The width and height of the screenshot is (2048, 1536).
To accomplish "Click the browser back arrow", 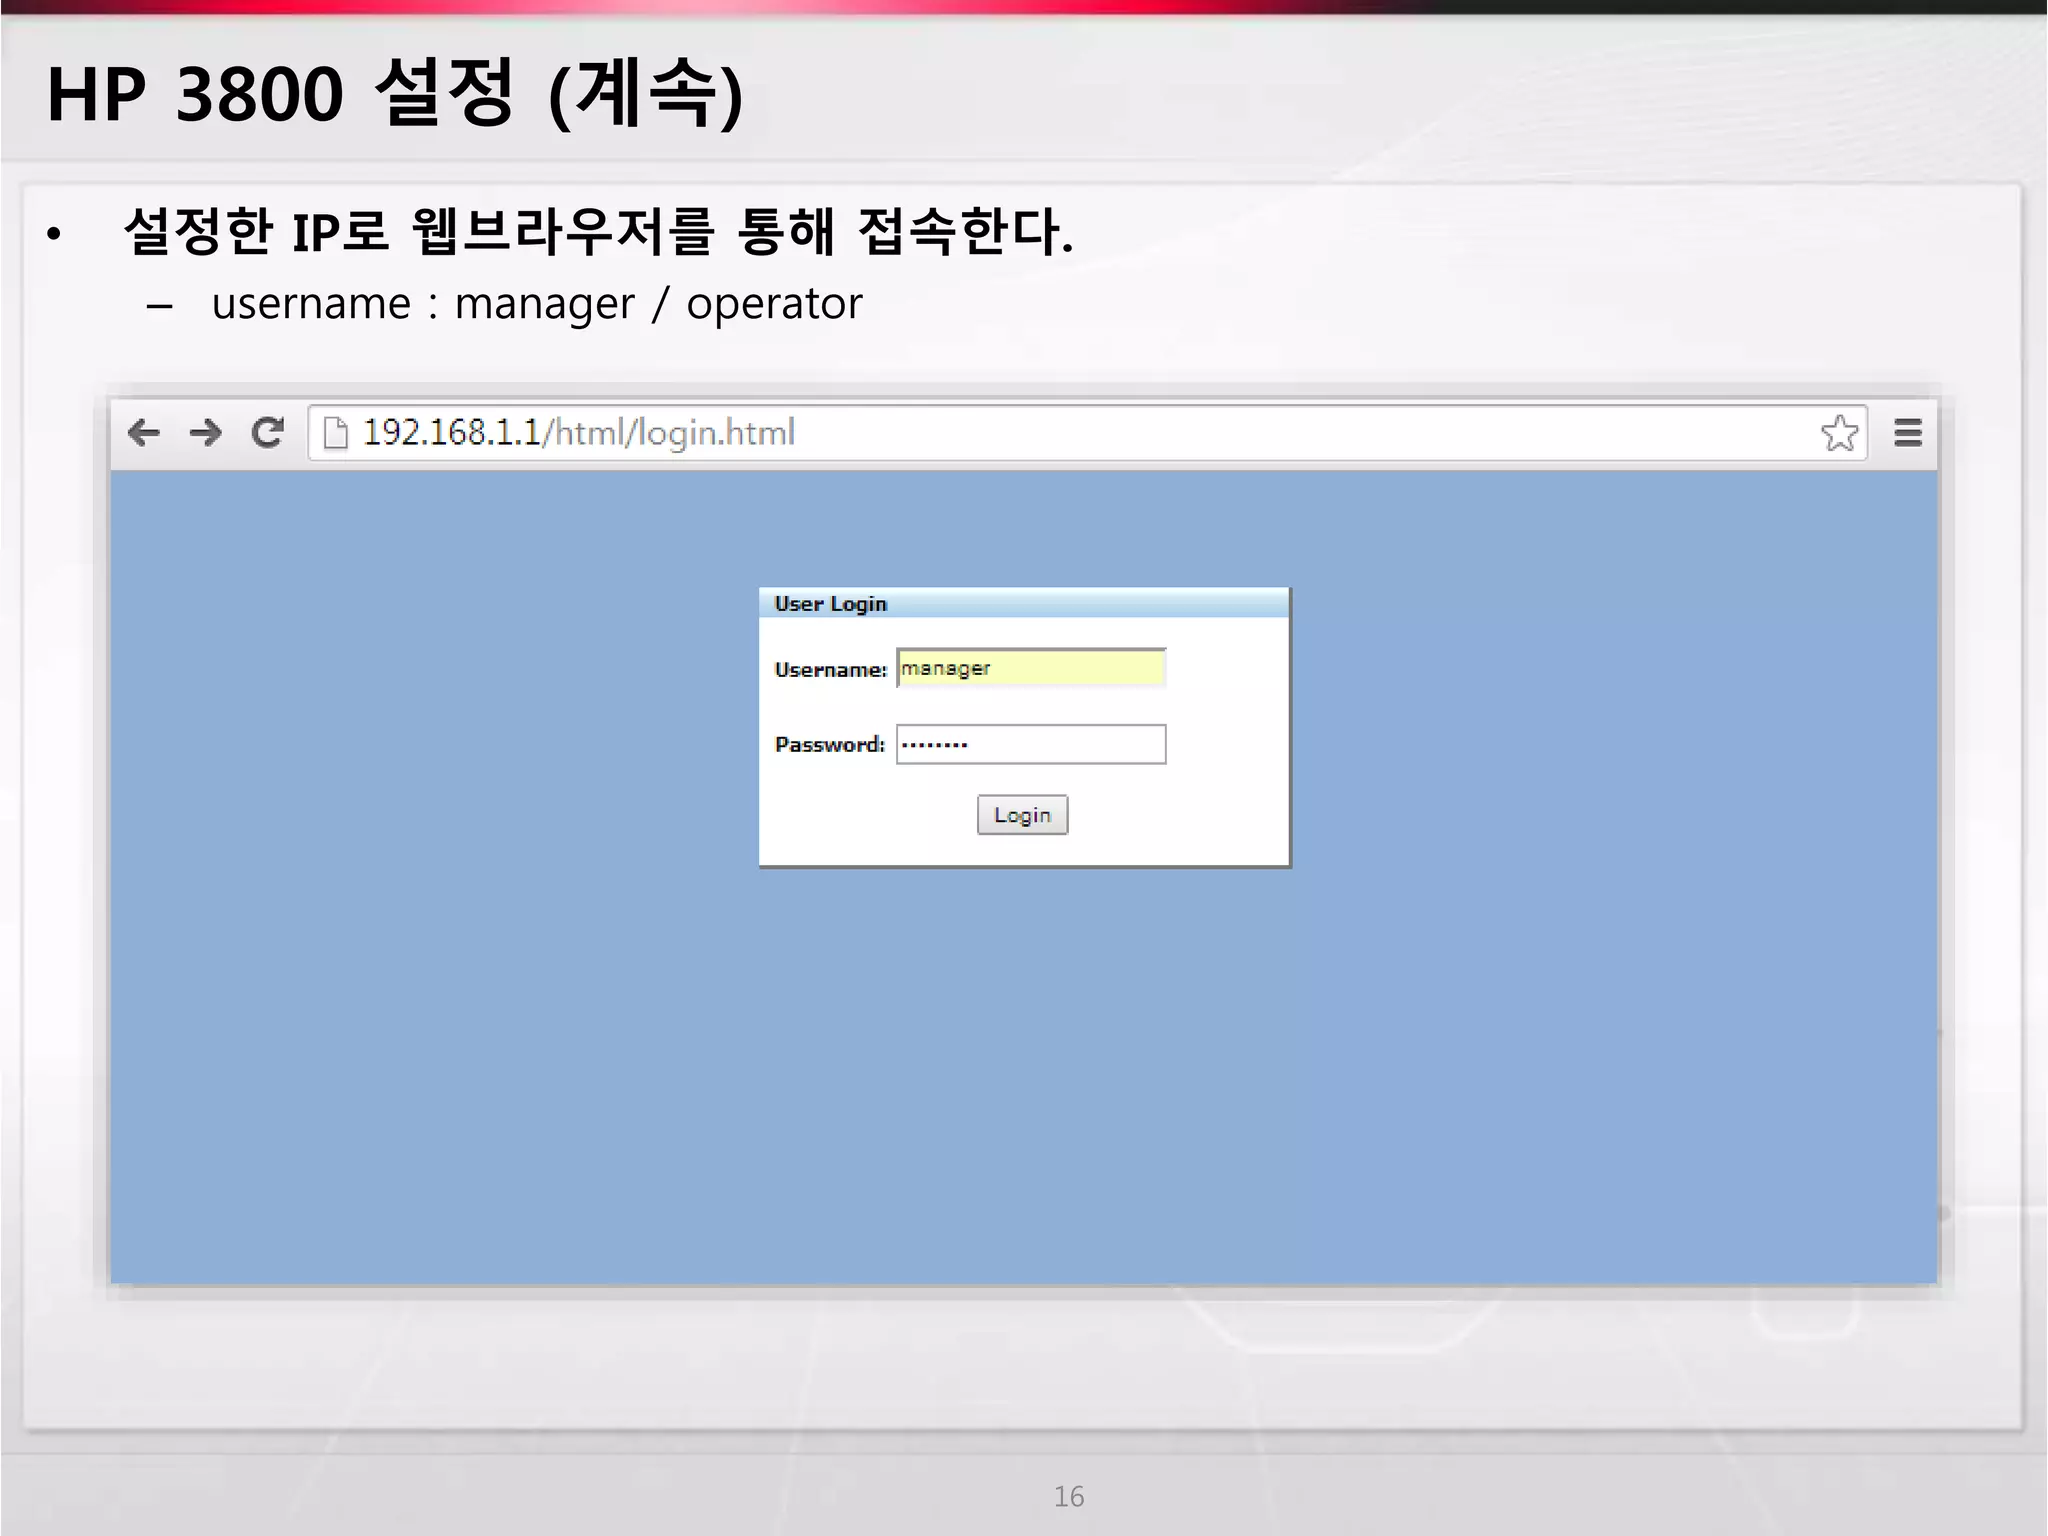I will point(144,432).
